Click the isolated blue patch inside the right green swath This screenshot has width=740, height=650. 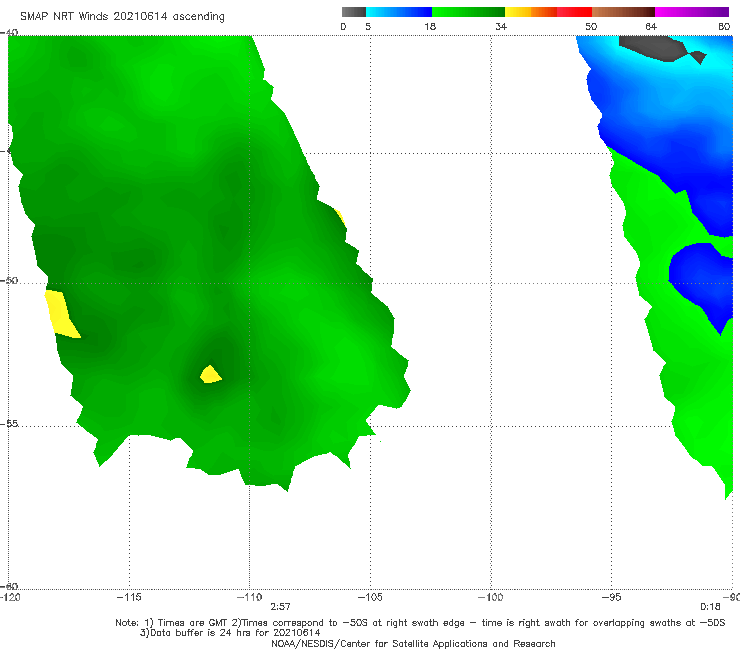tap(700, 284)
